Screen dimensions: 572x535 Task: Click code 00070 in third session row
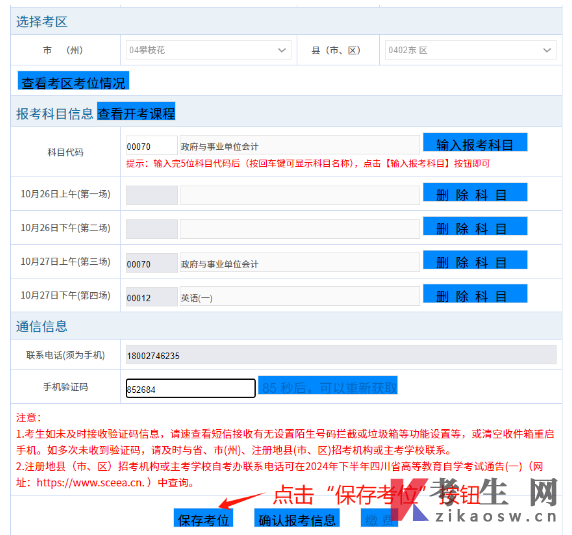pos(152,263)
